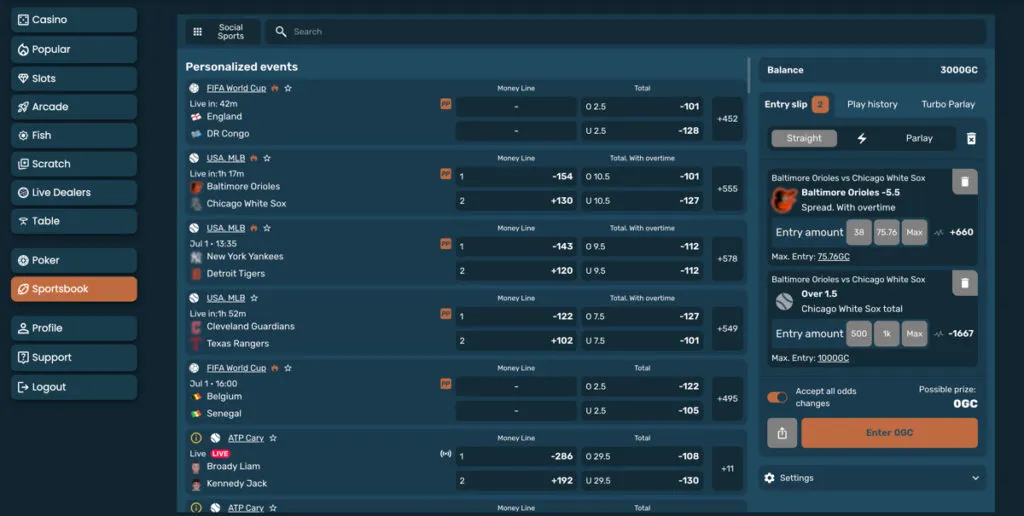
Task: Open the Max. Entry 75.76GC link
Action: pos(833,257)
